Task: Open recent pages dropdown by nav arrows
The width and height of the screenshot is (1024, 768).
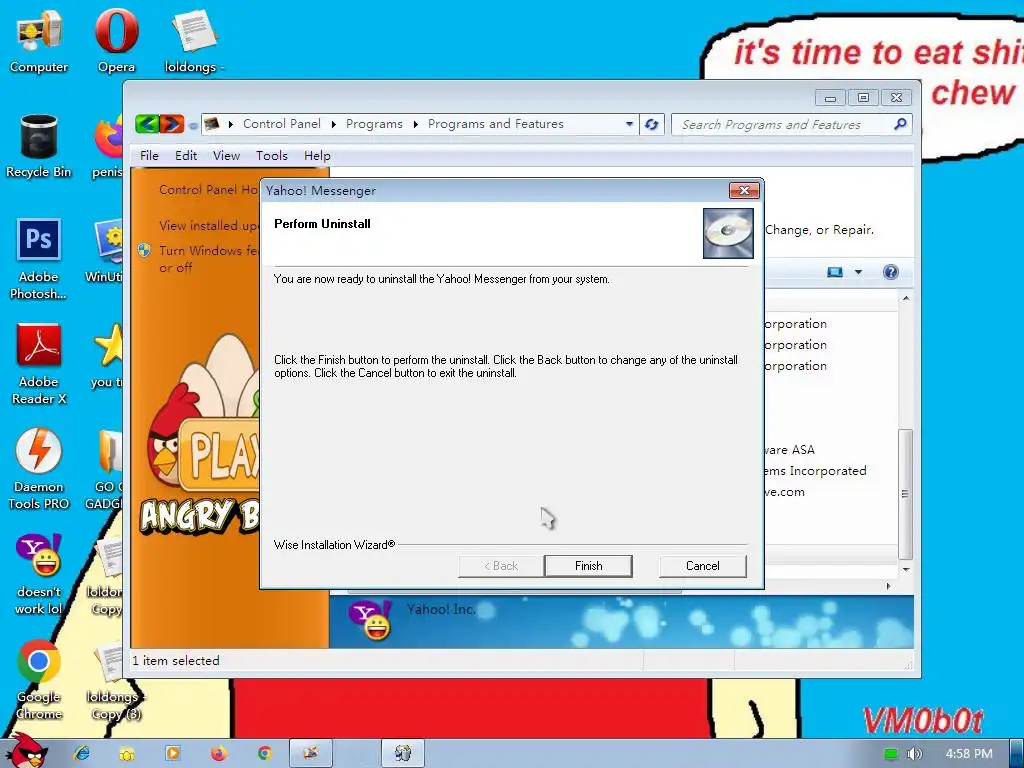Action: [x=193, y=125]
